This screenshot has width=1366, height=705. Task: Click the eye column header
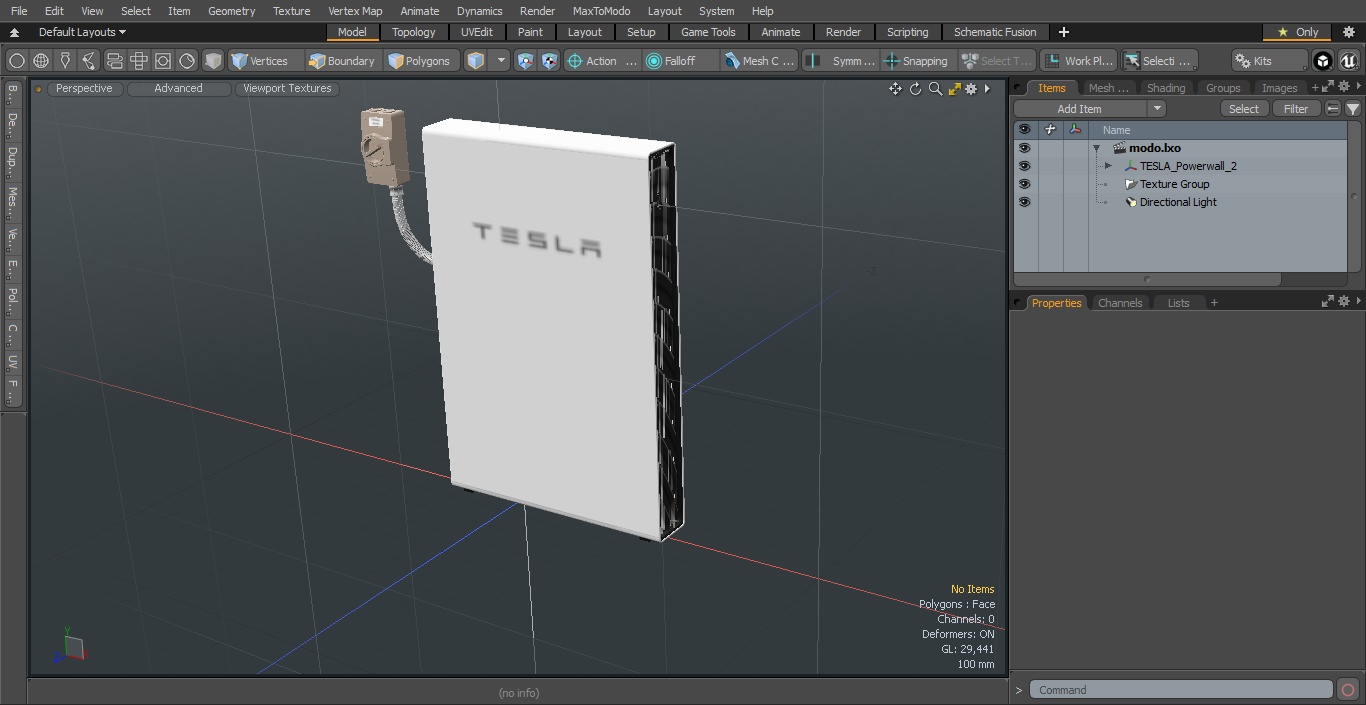(1024, 130)
